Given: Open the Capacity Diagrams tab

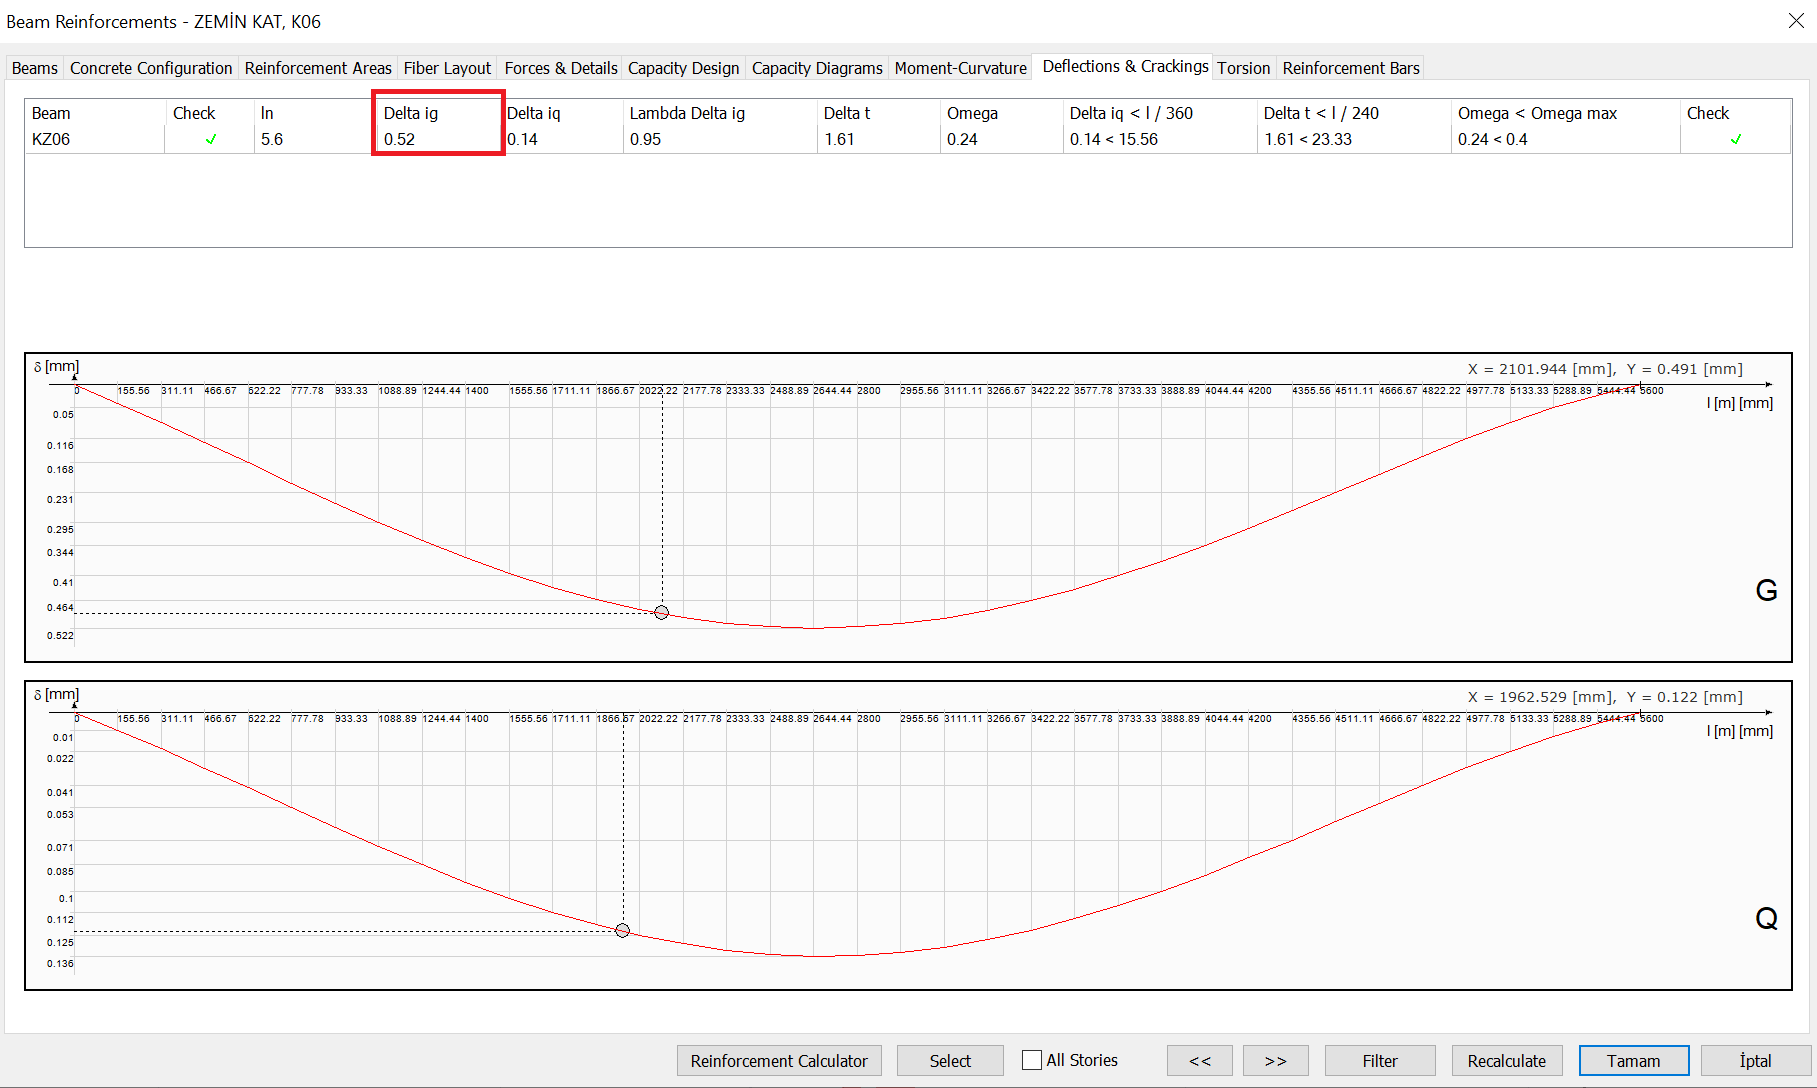Looking at the screenshot, I should coord(816,68).
